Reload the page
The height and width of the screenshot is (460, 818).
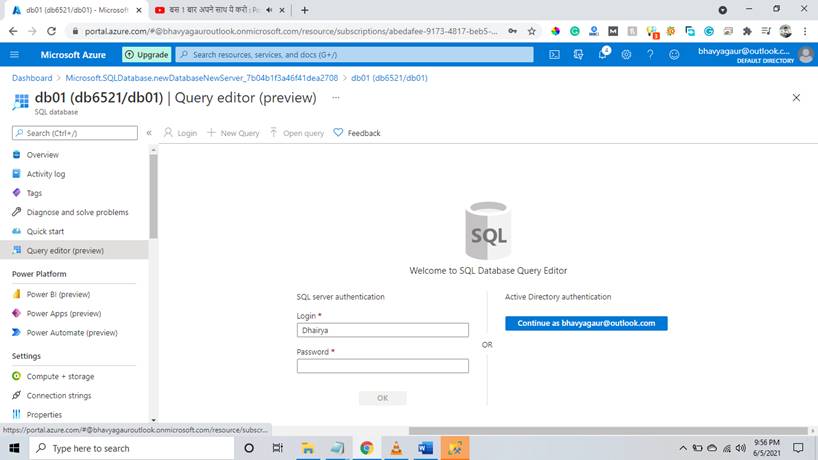pos(51,31)
